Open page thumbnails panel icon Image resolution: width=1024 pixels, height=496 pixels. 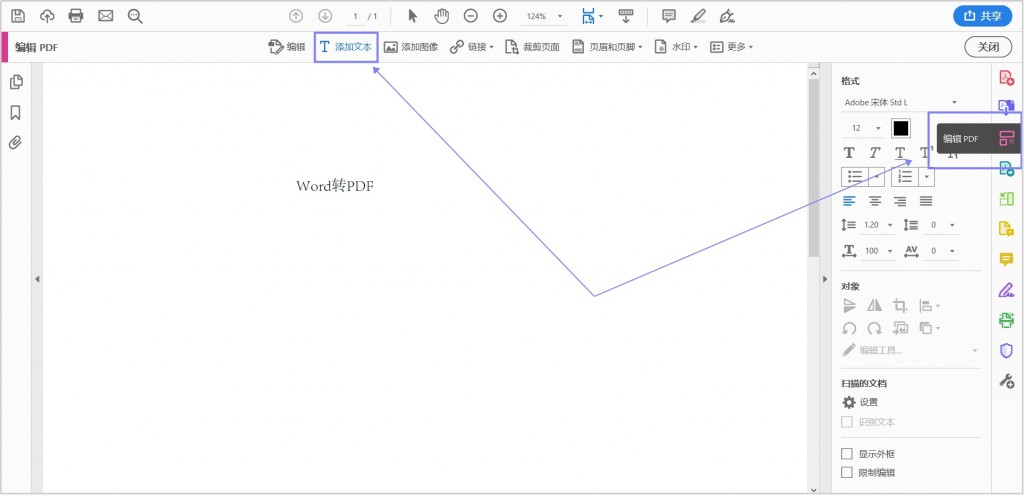16,82
